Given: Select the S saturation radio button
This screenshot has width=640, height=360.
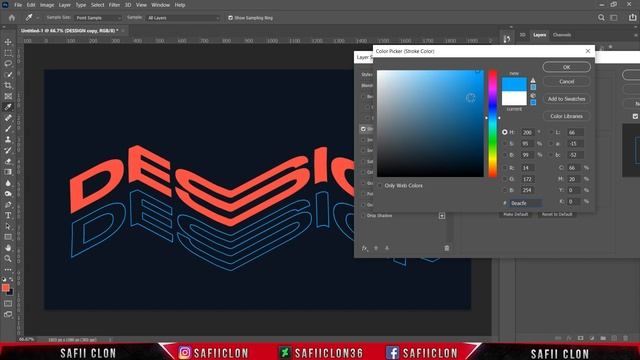Looking at the screenshot, I should coord(505,144).
